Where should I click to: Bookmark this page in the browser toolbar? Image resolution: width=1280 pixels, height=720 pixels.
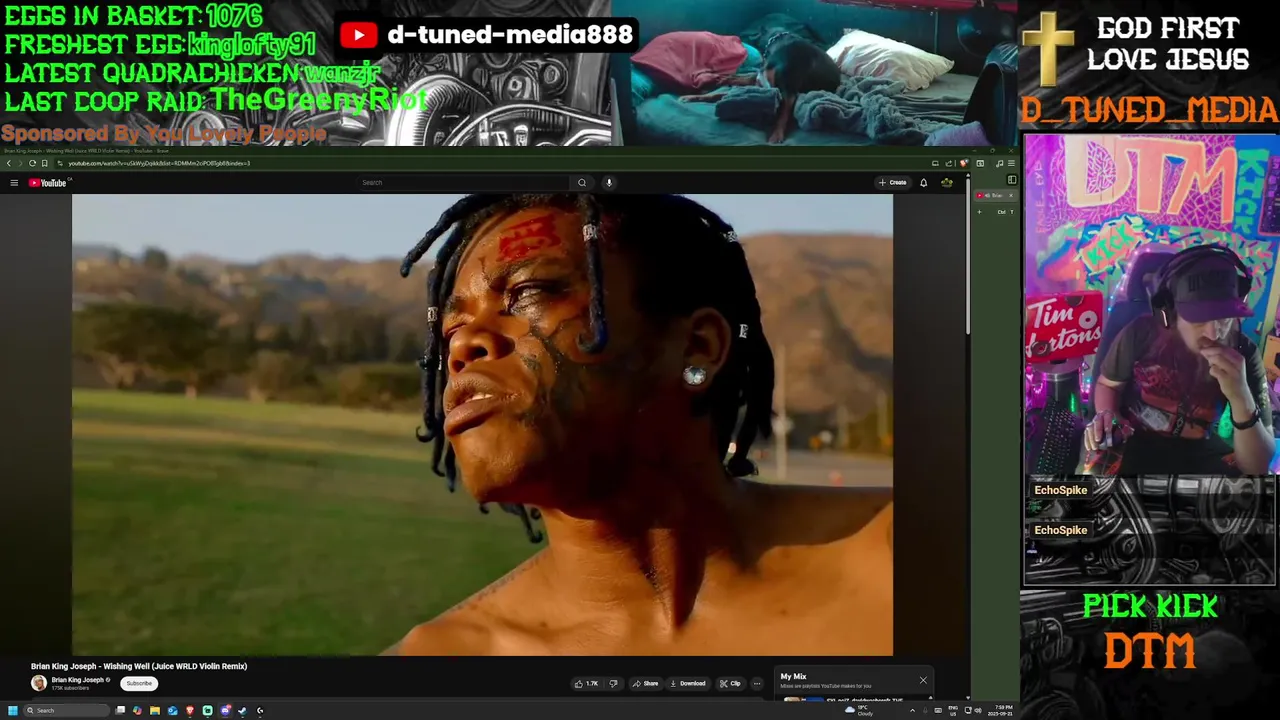point(44,163)
